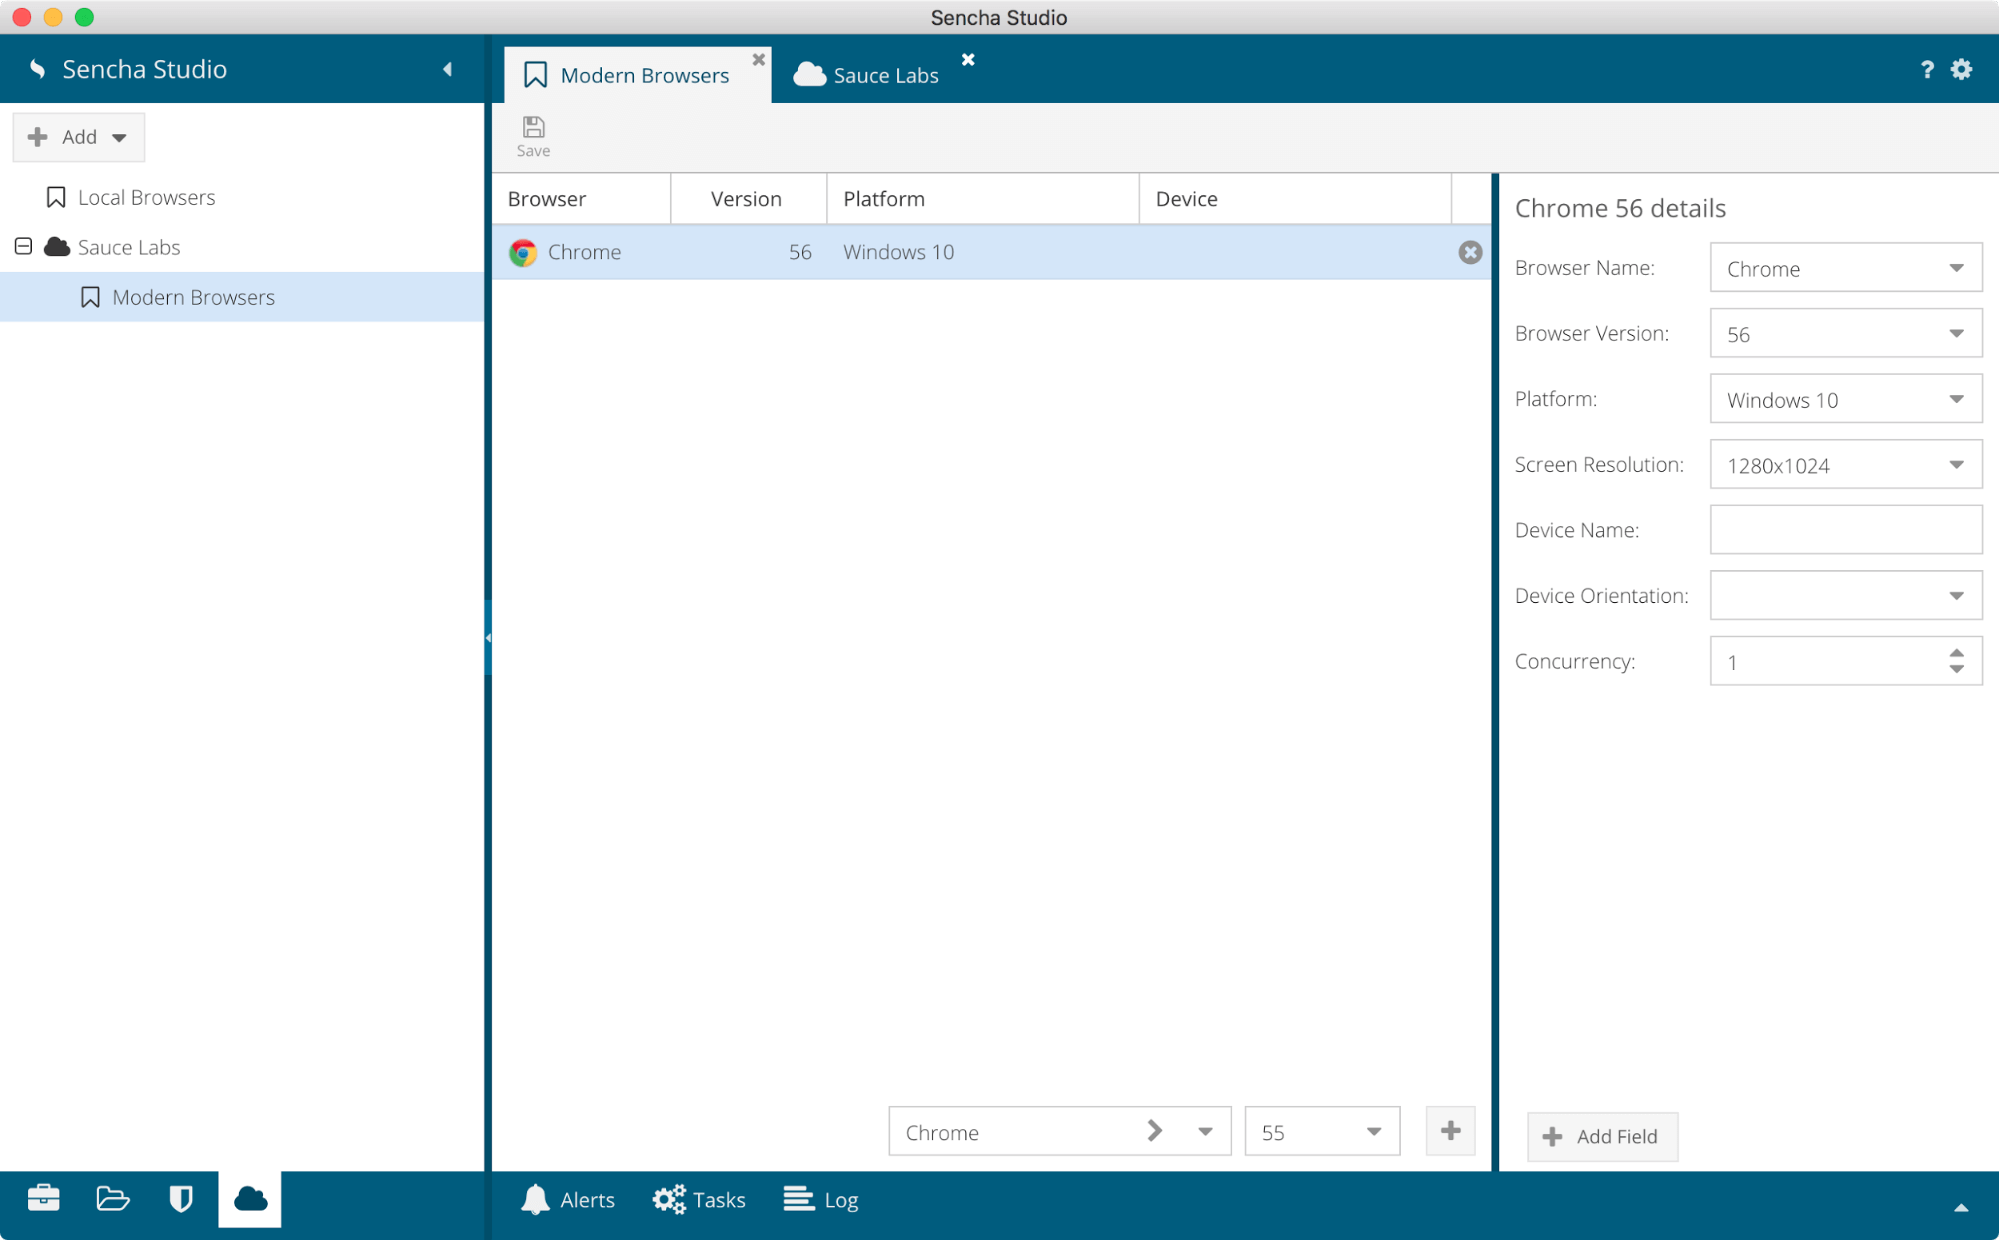1999x1241 pixels.
Task: Click the sidebar splitter collapse handle
Action: click(488, 637)
